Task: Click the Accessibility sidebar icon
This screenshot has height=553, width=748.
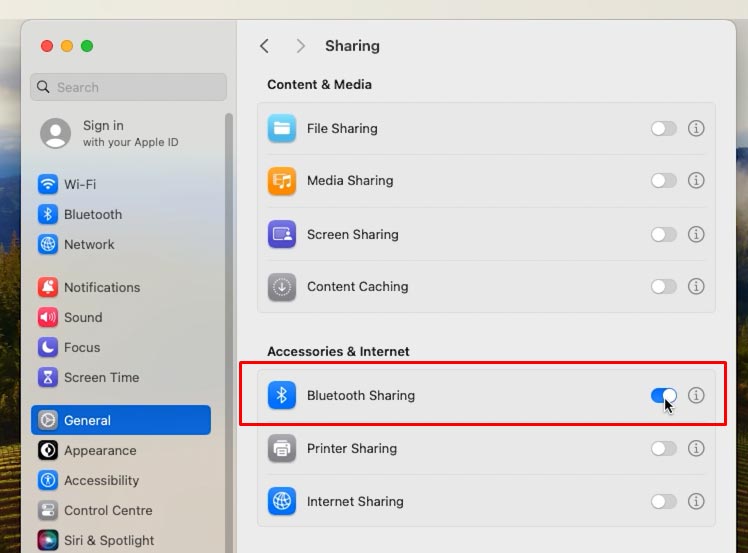Action: point(48,480)
